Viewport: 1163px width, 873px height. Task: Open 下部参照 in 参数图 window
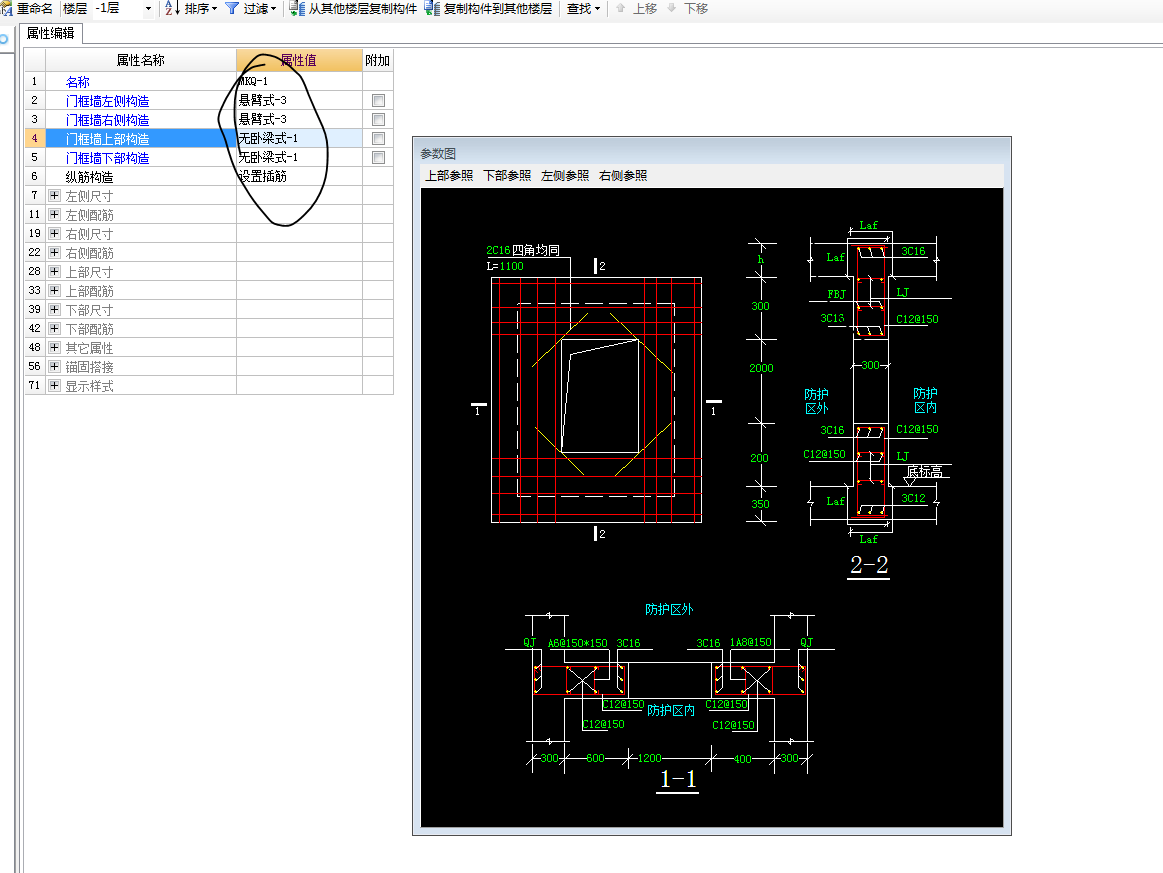click(x=507, y=176)
